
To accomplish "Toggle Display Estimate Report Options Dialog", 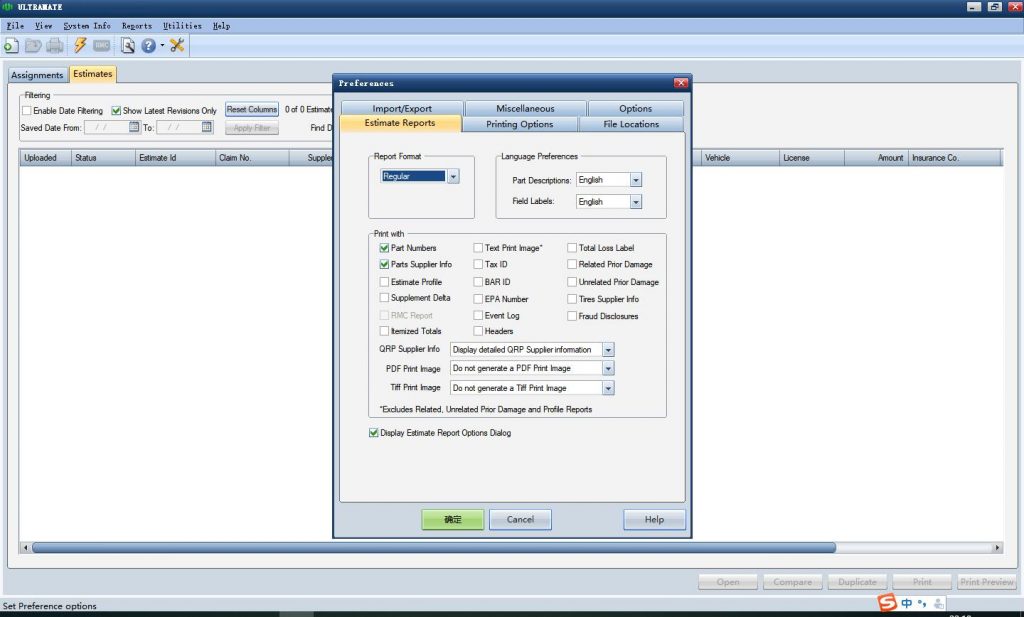I will pos(374,433).
